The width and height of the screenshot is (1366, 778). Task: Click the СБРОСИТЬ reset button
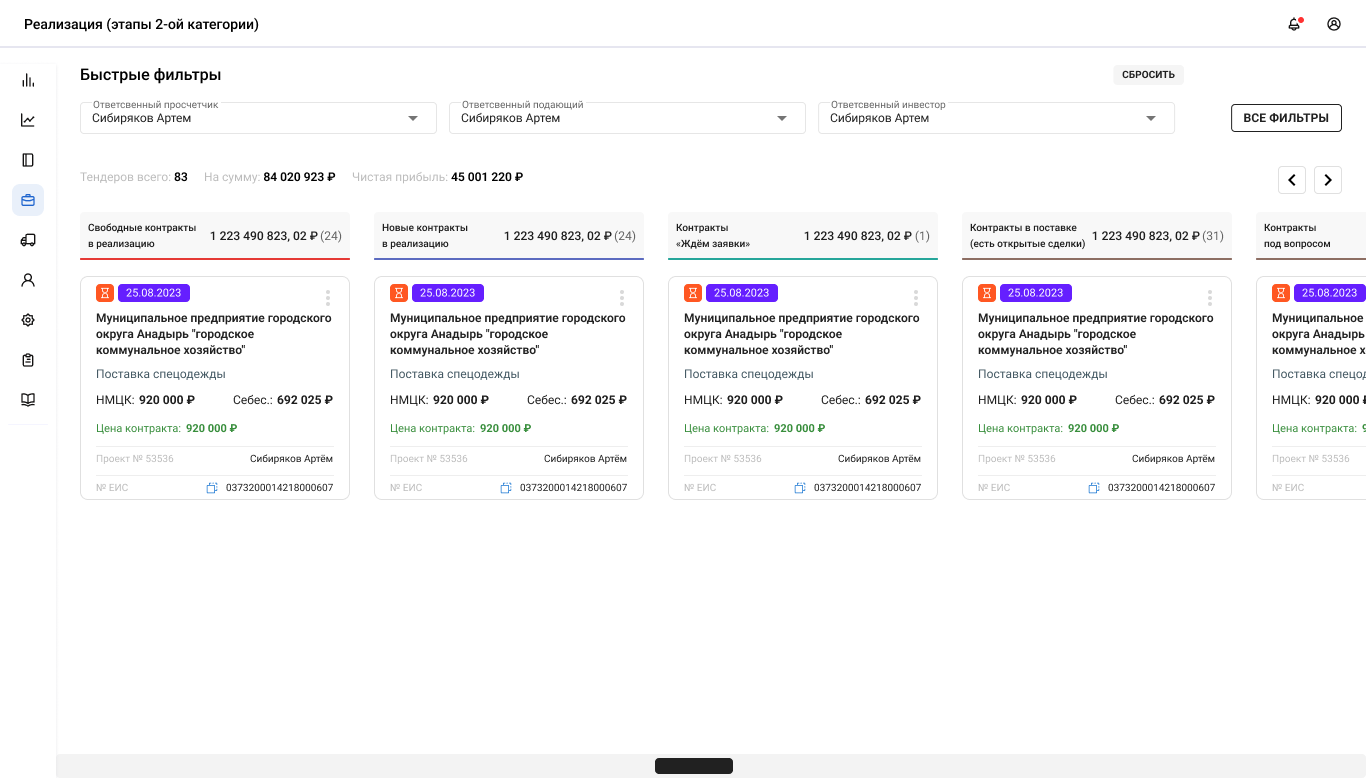coord(1148,75)
